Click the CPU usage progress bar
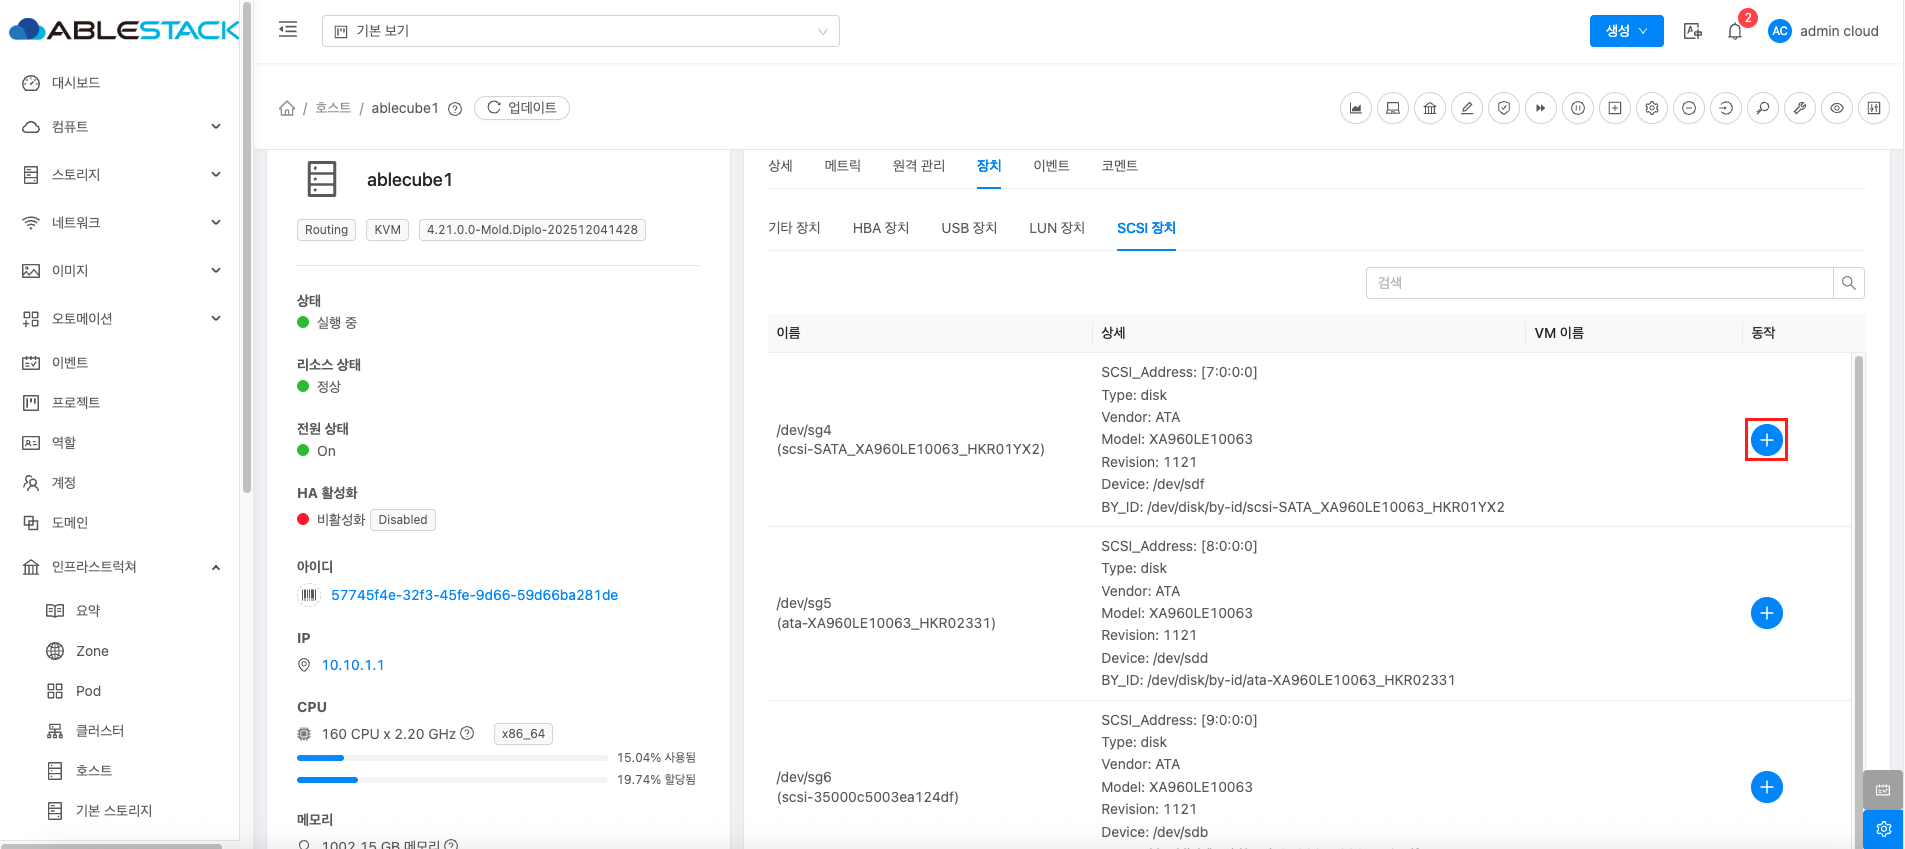 [x=452, y=758]
